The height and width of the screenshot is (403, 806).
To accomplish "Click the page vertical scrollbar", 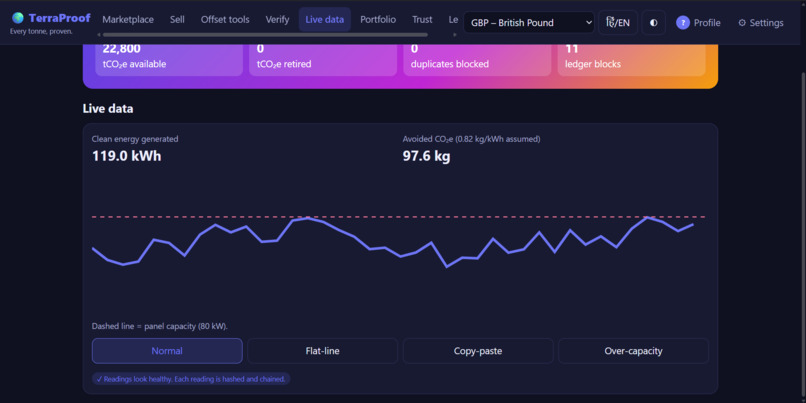I will [x=803, y=236].
